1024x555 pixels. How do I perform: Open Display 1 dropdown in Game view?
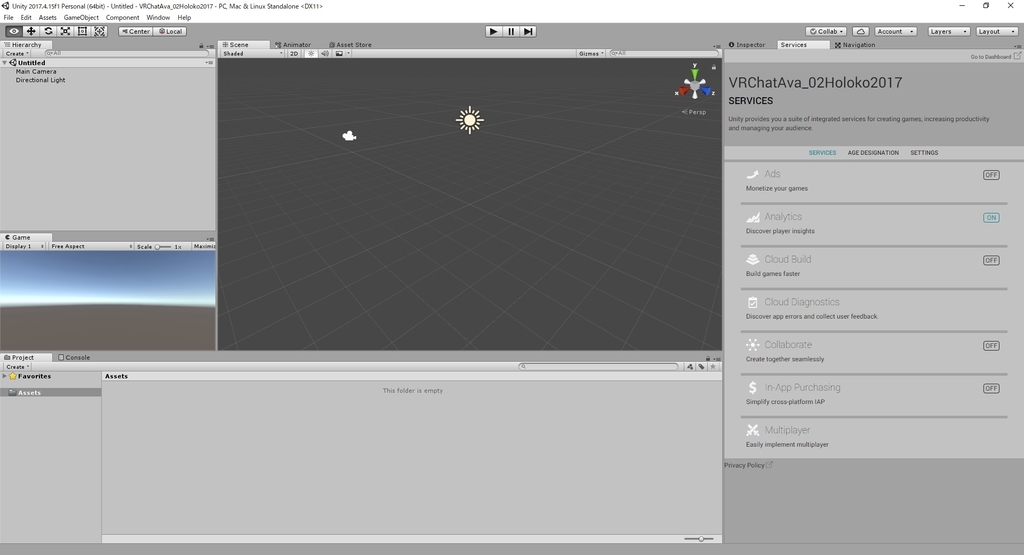(x=24, y=246)
